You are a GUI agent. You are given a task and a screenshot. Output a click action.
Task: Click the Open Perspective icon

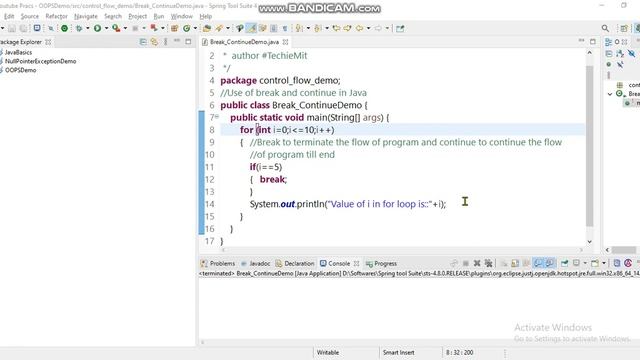[x=624, y=28]
